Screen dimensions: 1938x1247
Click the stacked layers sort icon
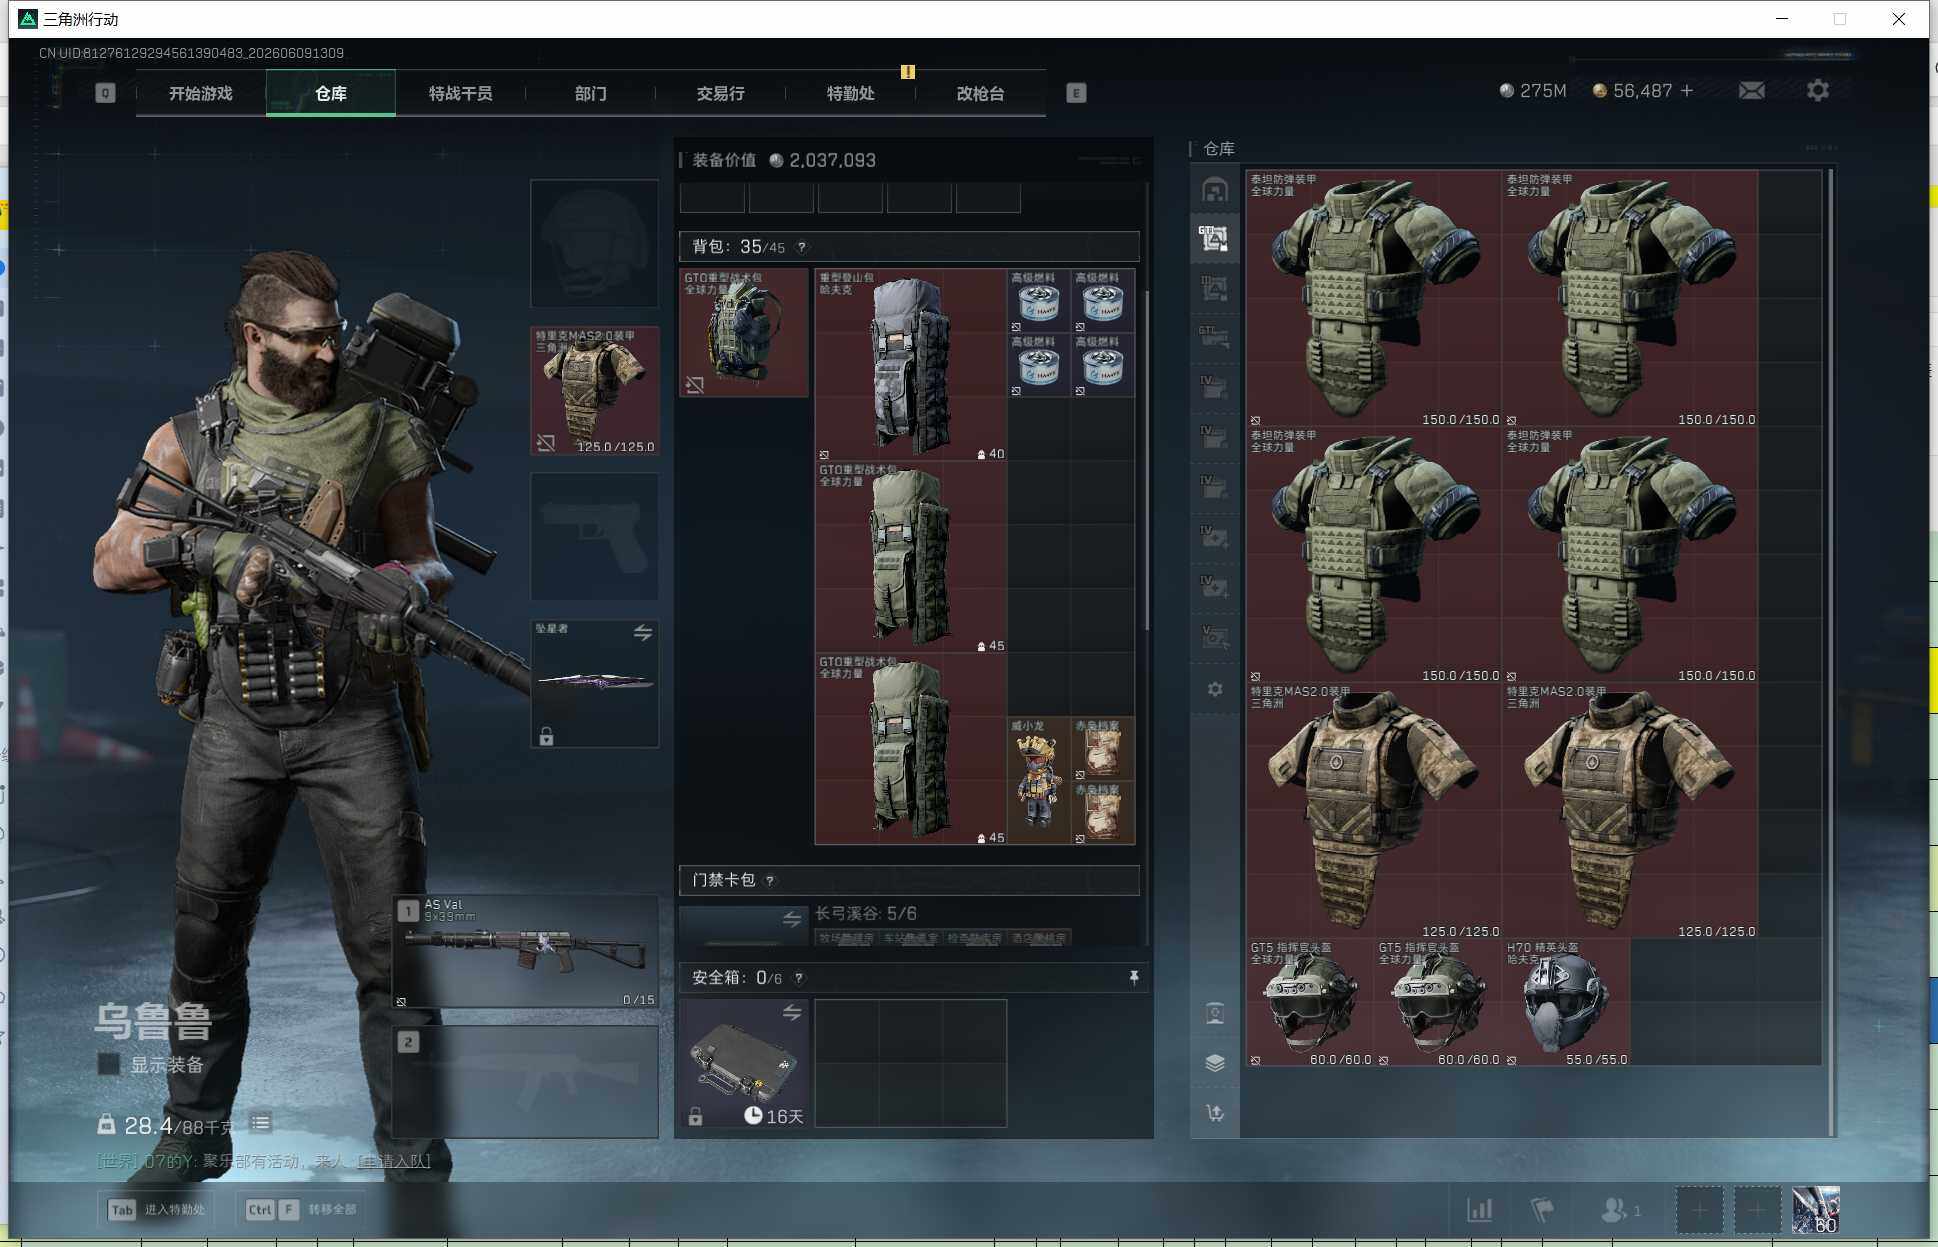click(x=1215, y=1063)
